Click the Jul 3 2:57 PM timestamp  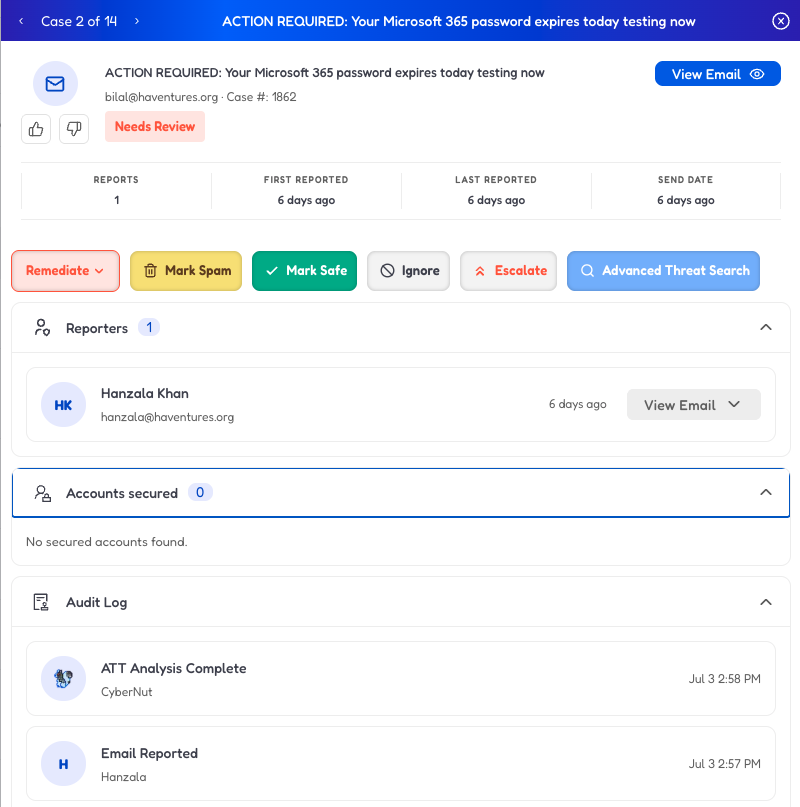(x=724, y=764)
